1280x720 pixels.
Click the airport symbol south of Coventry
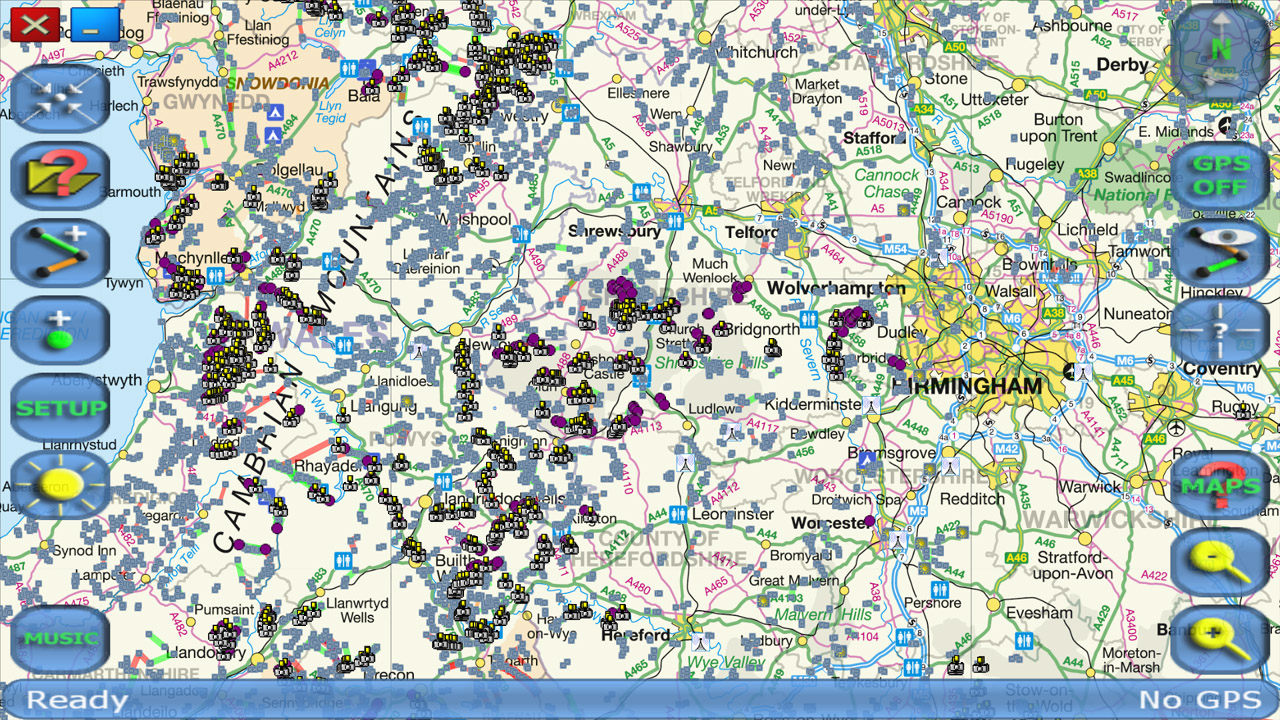(x=1176, y=428)
